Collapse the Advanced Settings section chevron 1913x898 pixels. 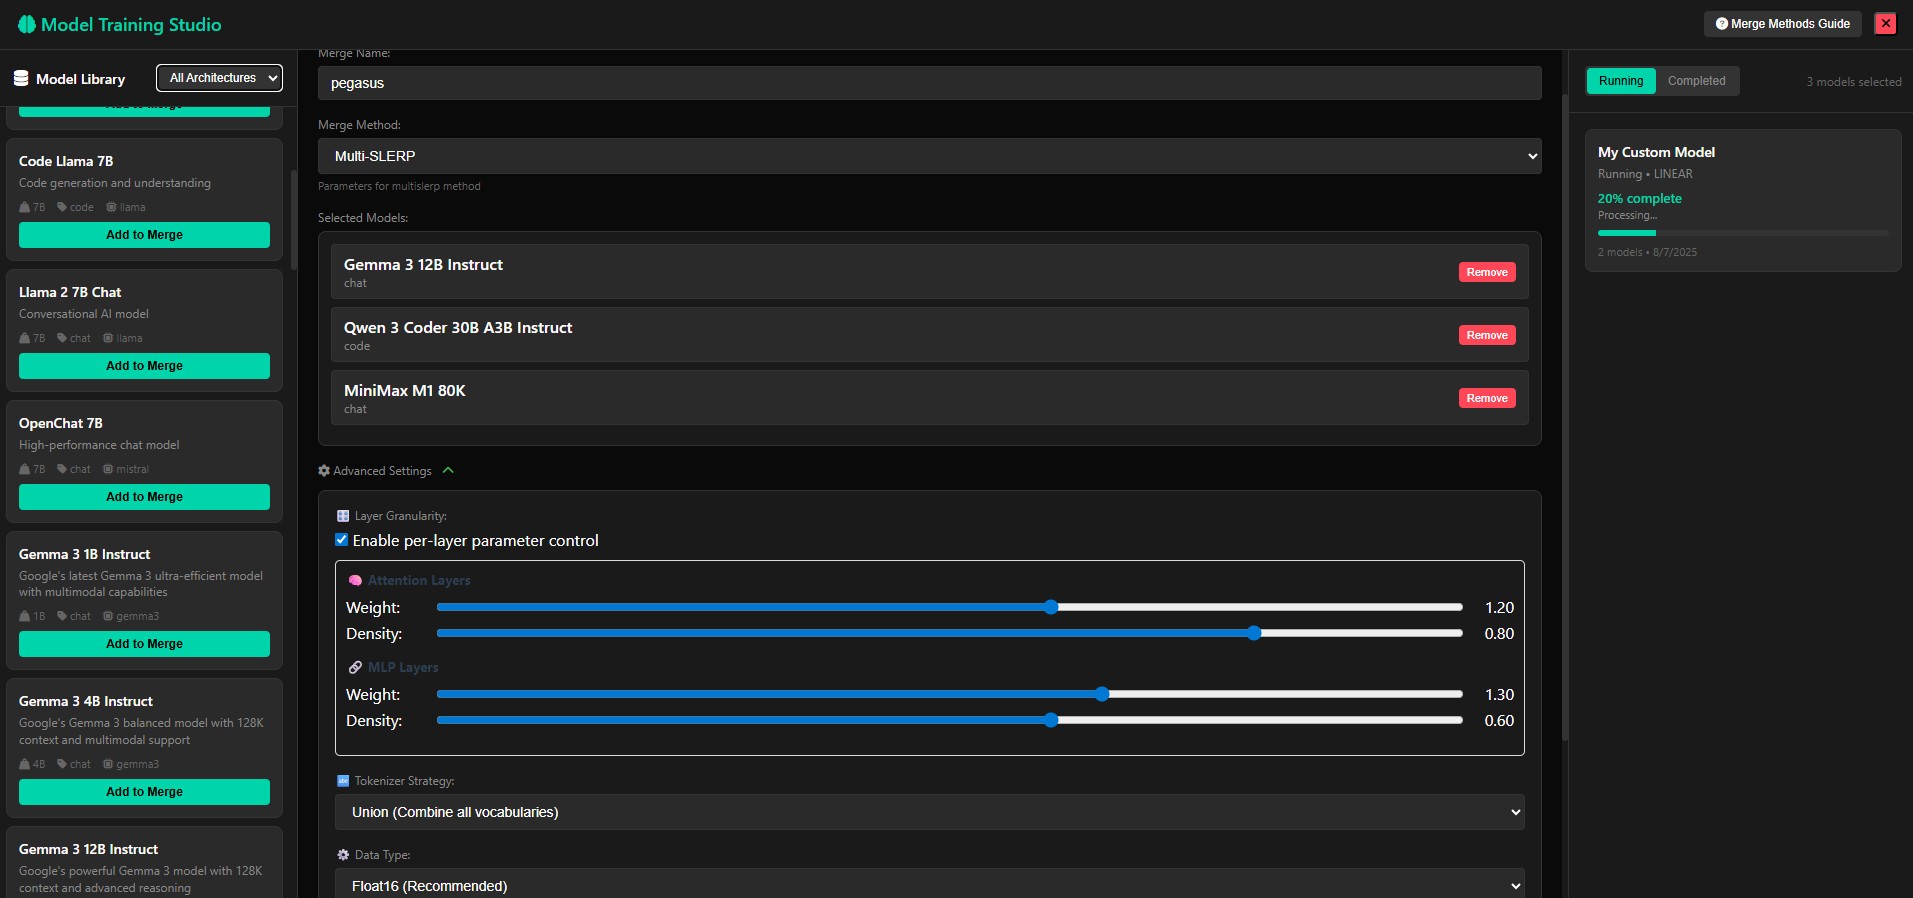tap(448, 471)
